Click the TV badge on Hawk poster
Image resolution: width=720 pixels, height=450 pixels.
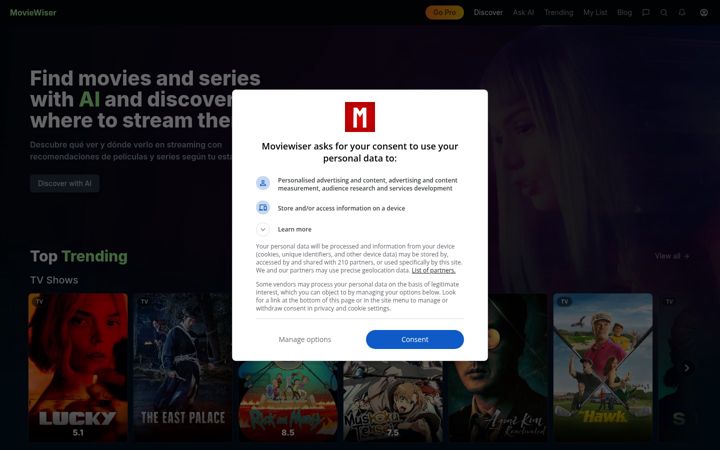pos(564,301)
